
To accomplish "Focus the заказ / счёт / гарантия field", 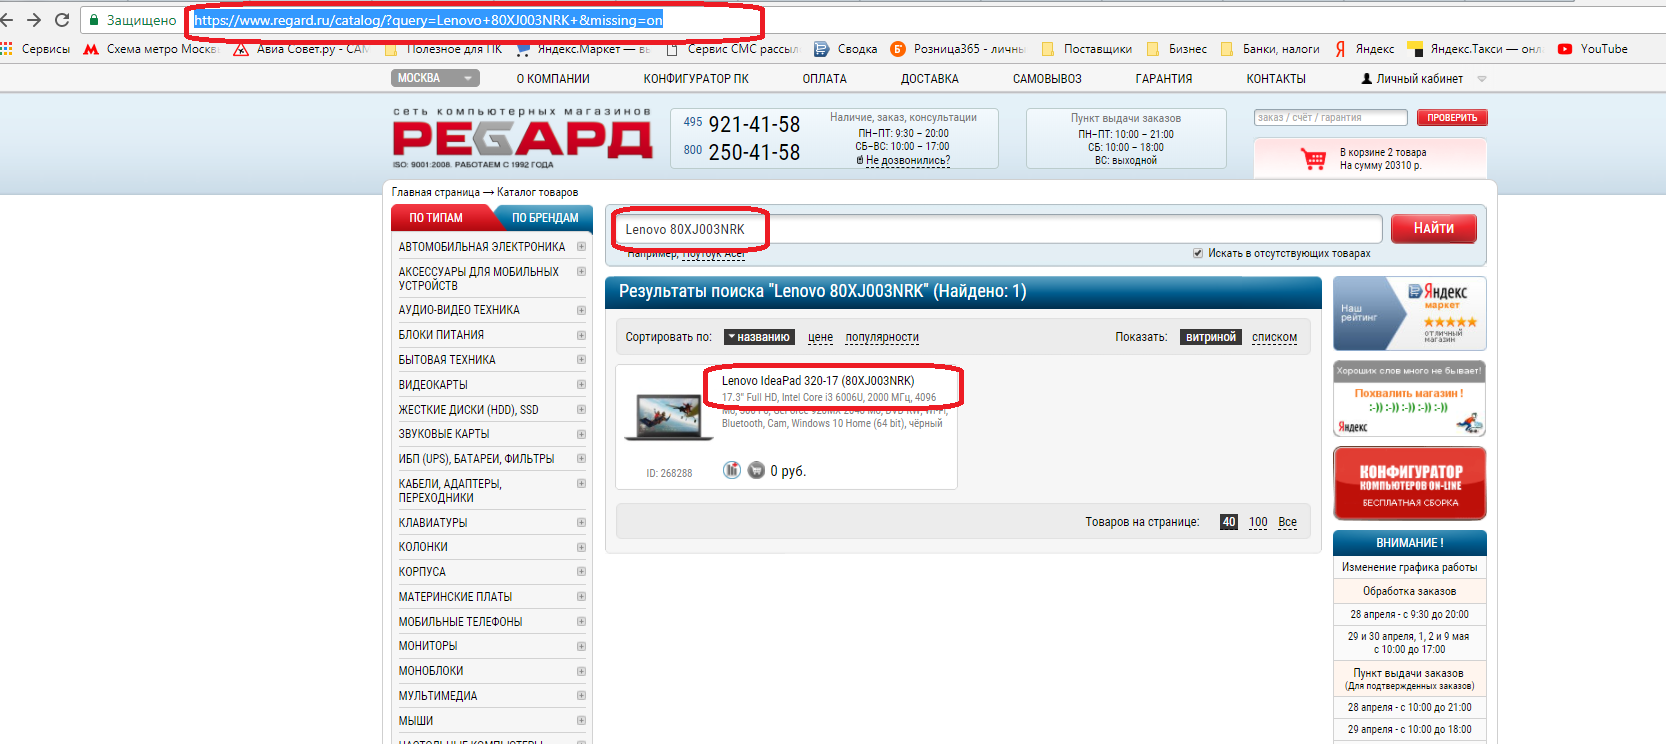I will [1333, 118].
